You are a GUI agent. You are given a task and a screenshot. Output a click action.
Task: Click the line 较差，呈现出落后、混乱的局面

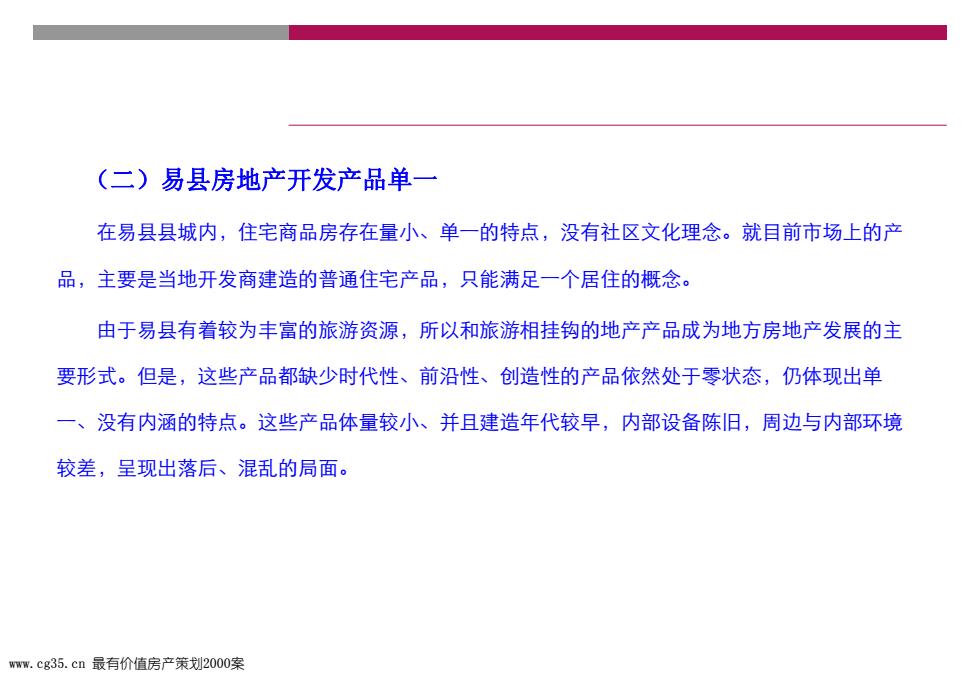(203, 468)
